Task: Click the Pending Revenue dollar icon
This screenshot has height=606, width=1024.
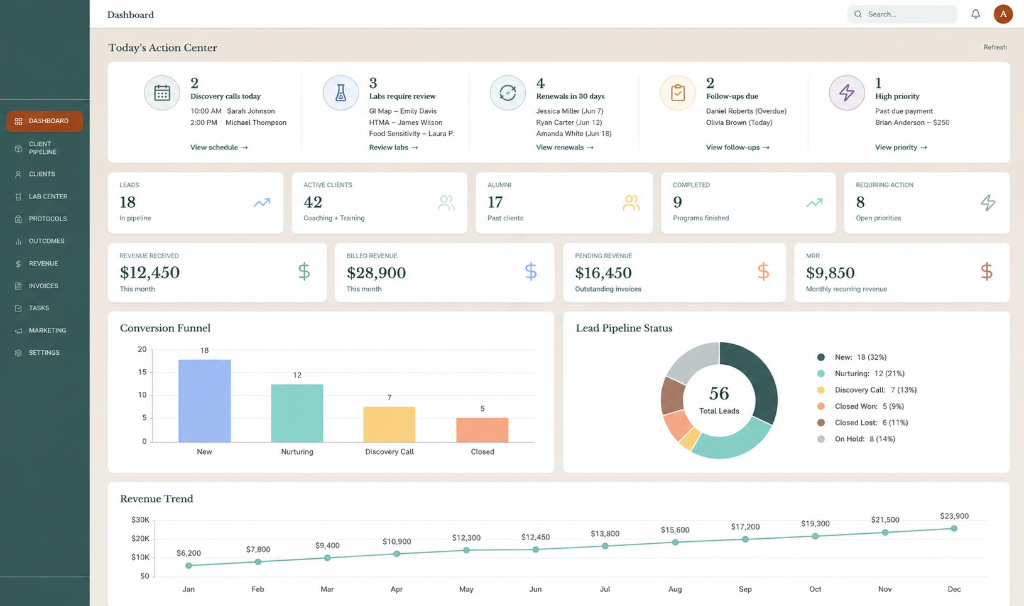Action: tap(763, 271)
